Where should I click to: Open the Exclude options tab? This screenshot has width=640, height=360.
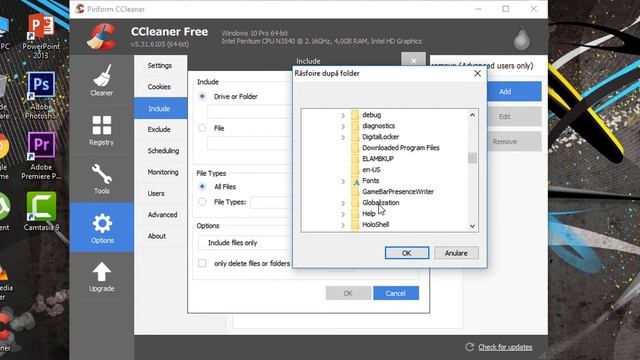point(160,129)
